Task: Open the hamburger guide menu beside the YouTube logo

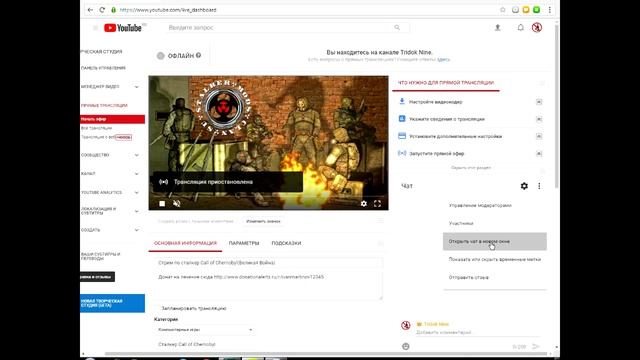Action: [x=95, y=28]
